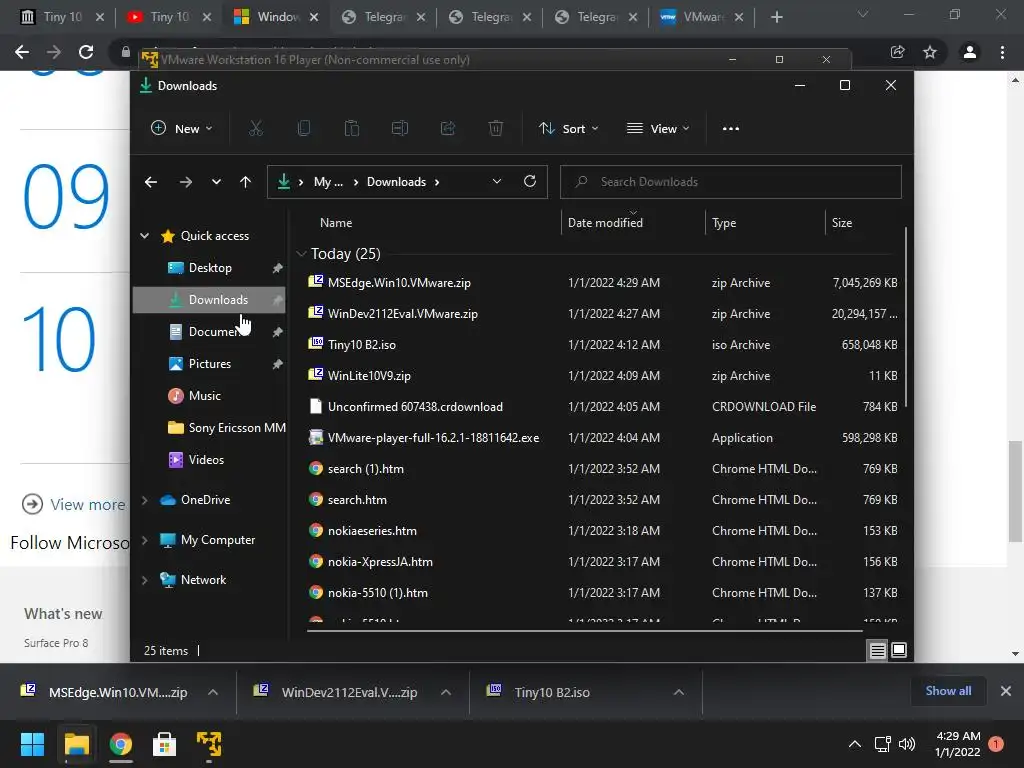Close the Chrome downloads bar

pyautogui.click(x=1006, y=691)
